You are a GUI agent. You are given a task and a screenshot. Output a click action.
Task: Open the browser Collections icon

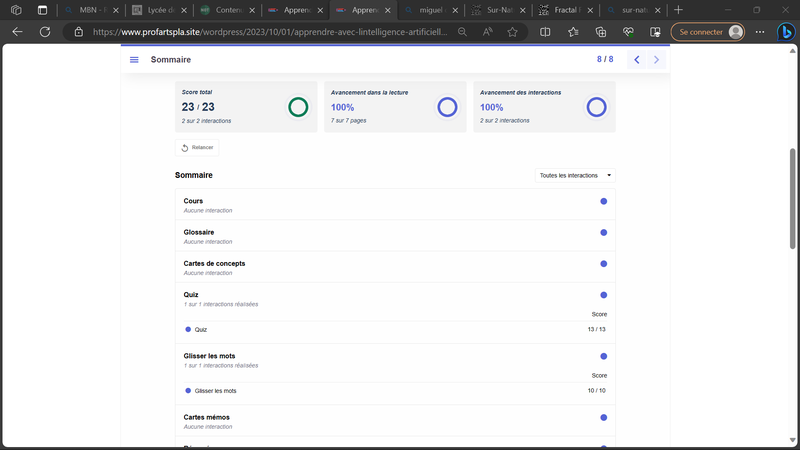pyautogui.click(x=601, y=32)
